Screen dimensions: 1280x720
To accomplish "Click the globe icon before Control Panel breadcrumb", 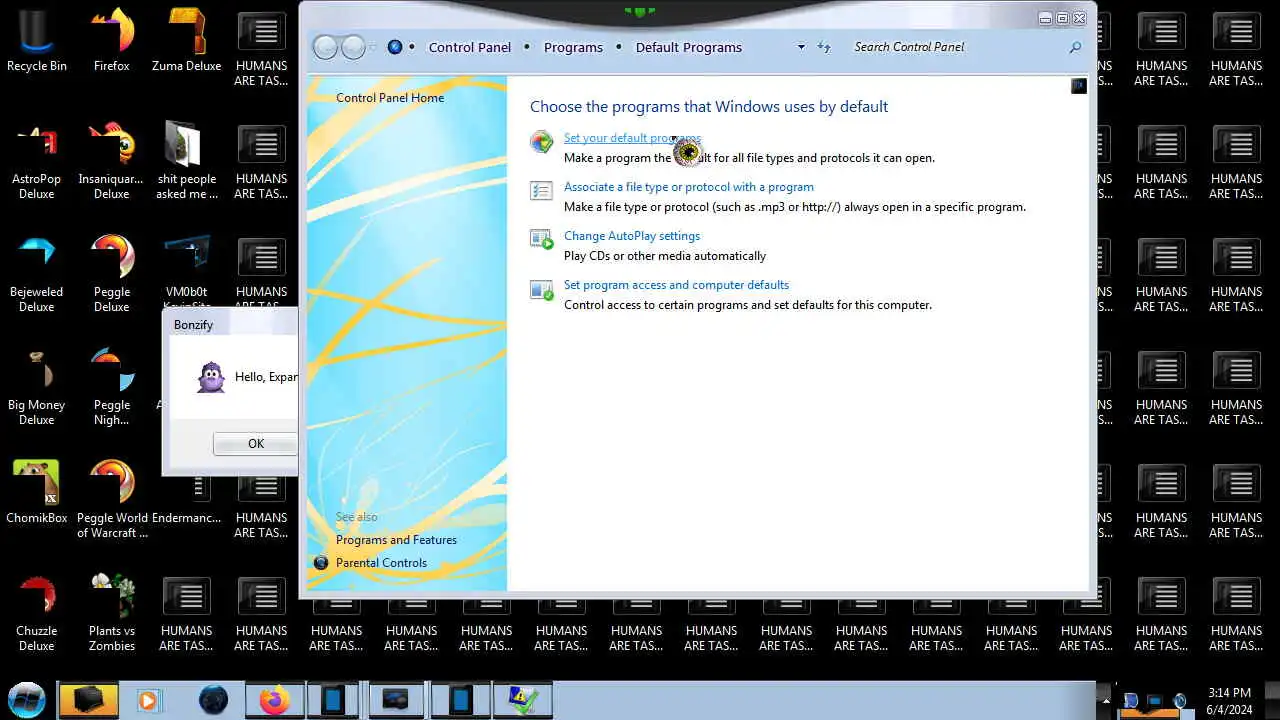I will 395,47.
